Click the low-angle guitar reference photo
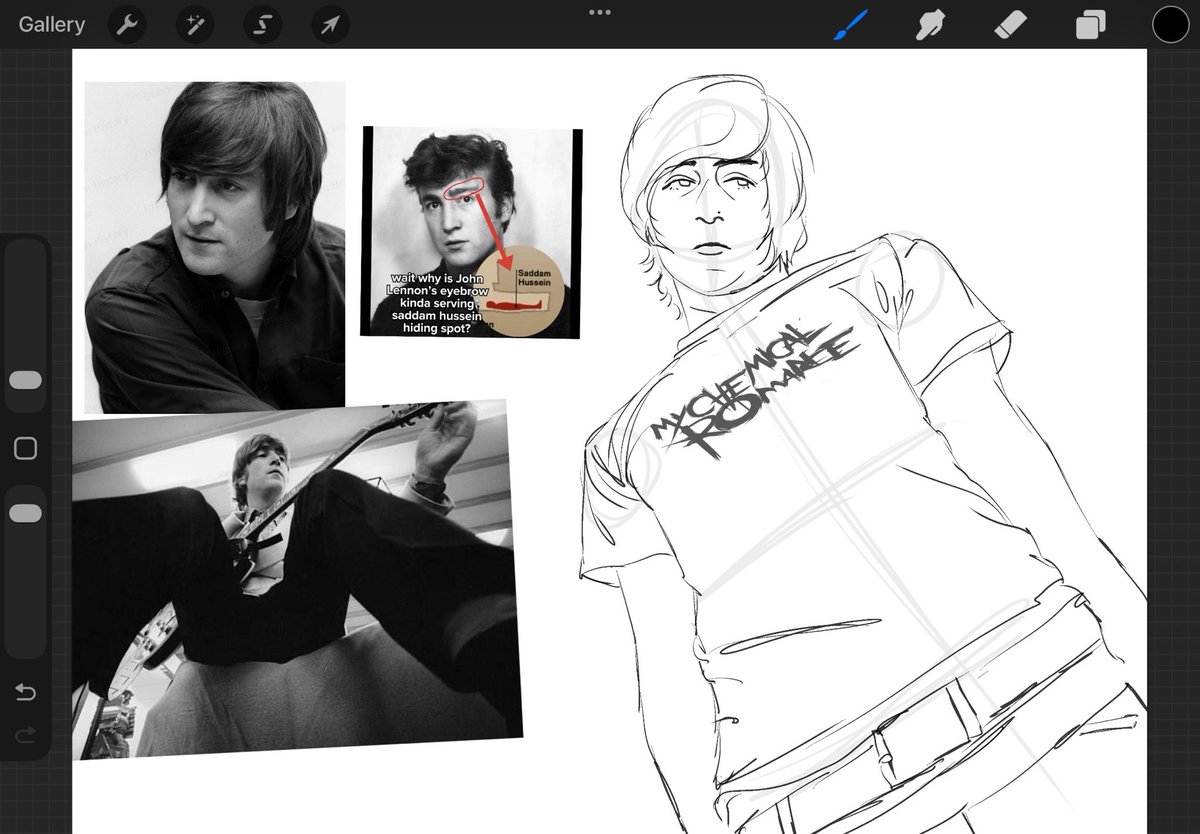Viewport: 1200px width, 834px height. pyautogui.click(x=297, y=580)
